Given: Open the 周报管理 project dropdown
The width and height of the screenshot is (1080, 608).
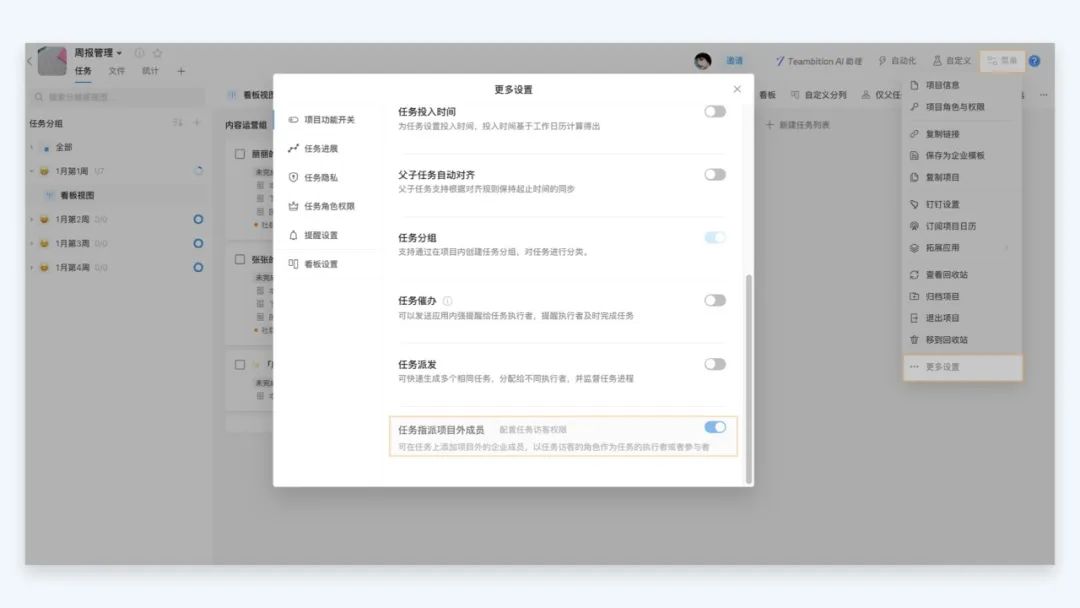Looking at the screenshot, I should pyautogui.click(x=98, y=53).
